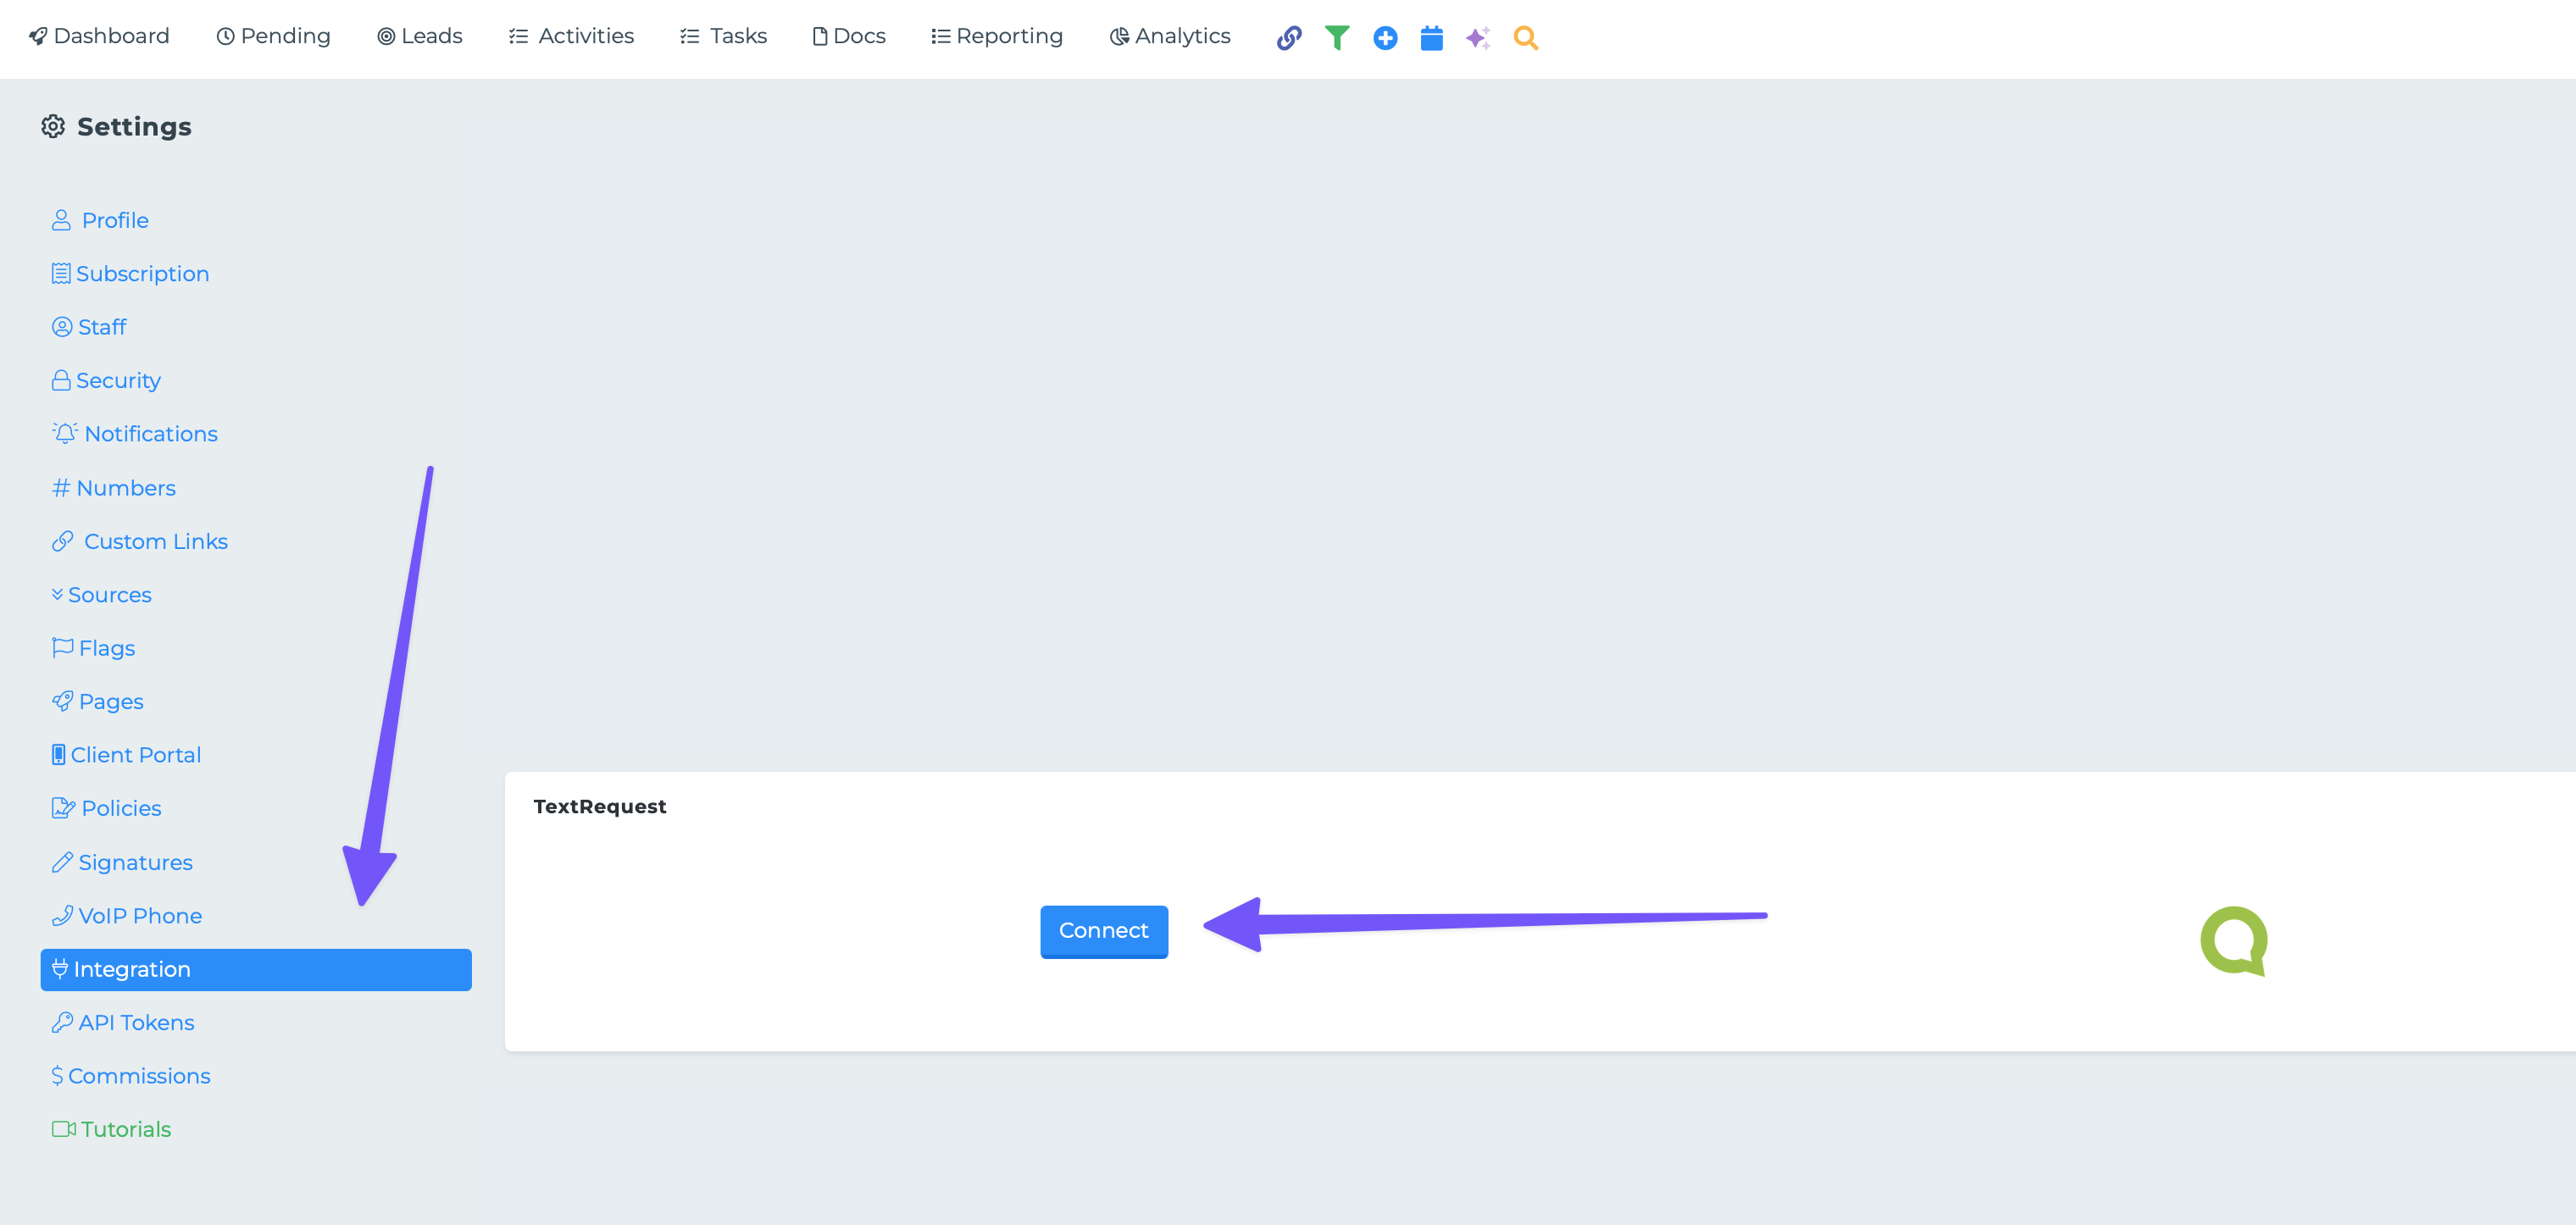Image resolution: width=2576 pixels, height=1225 pixels.
Task: Go to Leads in top navigation
Action: (x=420, y=36)
